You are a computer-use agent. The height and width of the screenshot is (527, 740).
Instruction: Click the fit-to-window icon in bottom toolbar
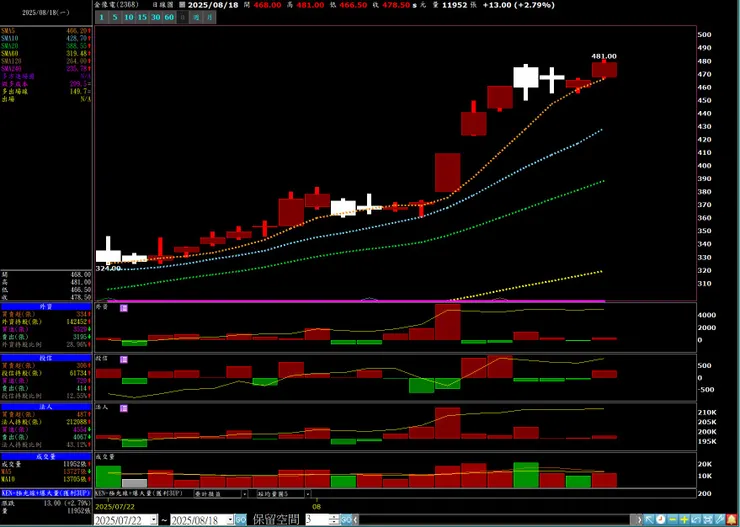[708, 519]
